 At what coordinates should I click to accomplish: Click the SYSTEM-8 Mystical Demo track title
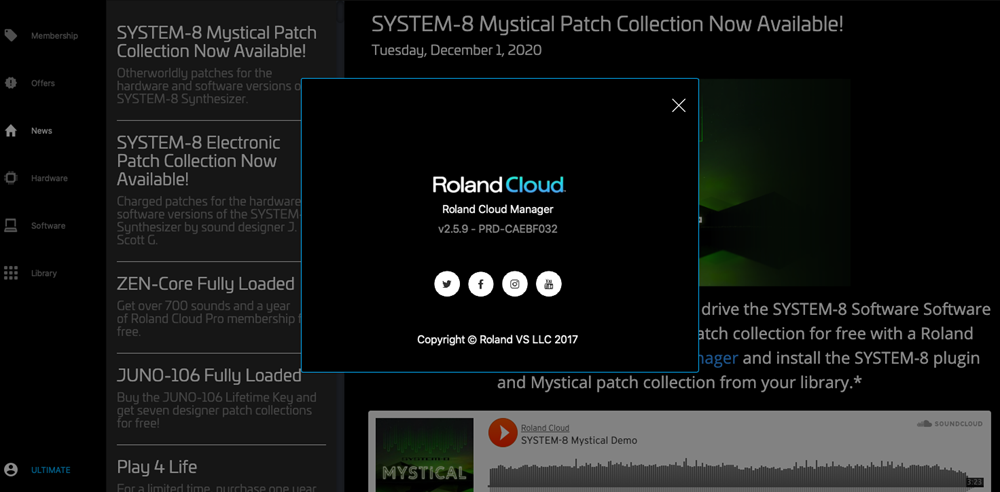(x=579, y=440)
